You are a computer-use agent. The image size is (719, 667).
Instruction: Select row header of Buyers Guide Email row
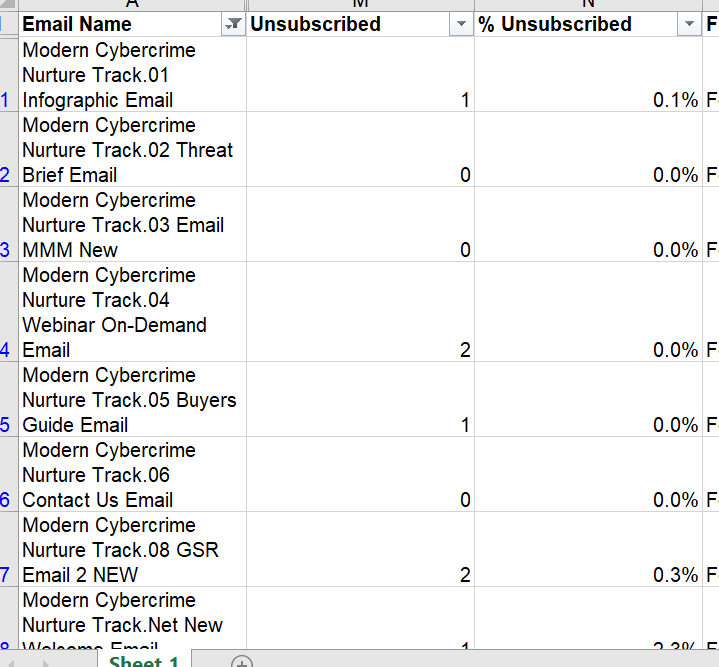pyautogui.click(x=9, y=399)
